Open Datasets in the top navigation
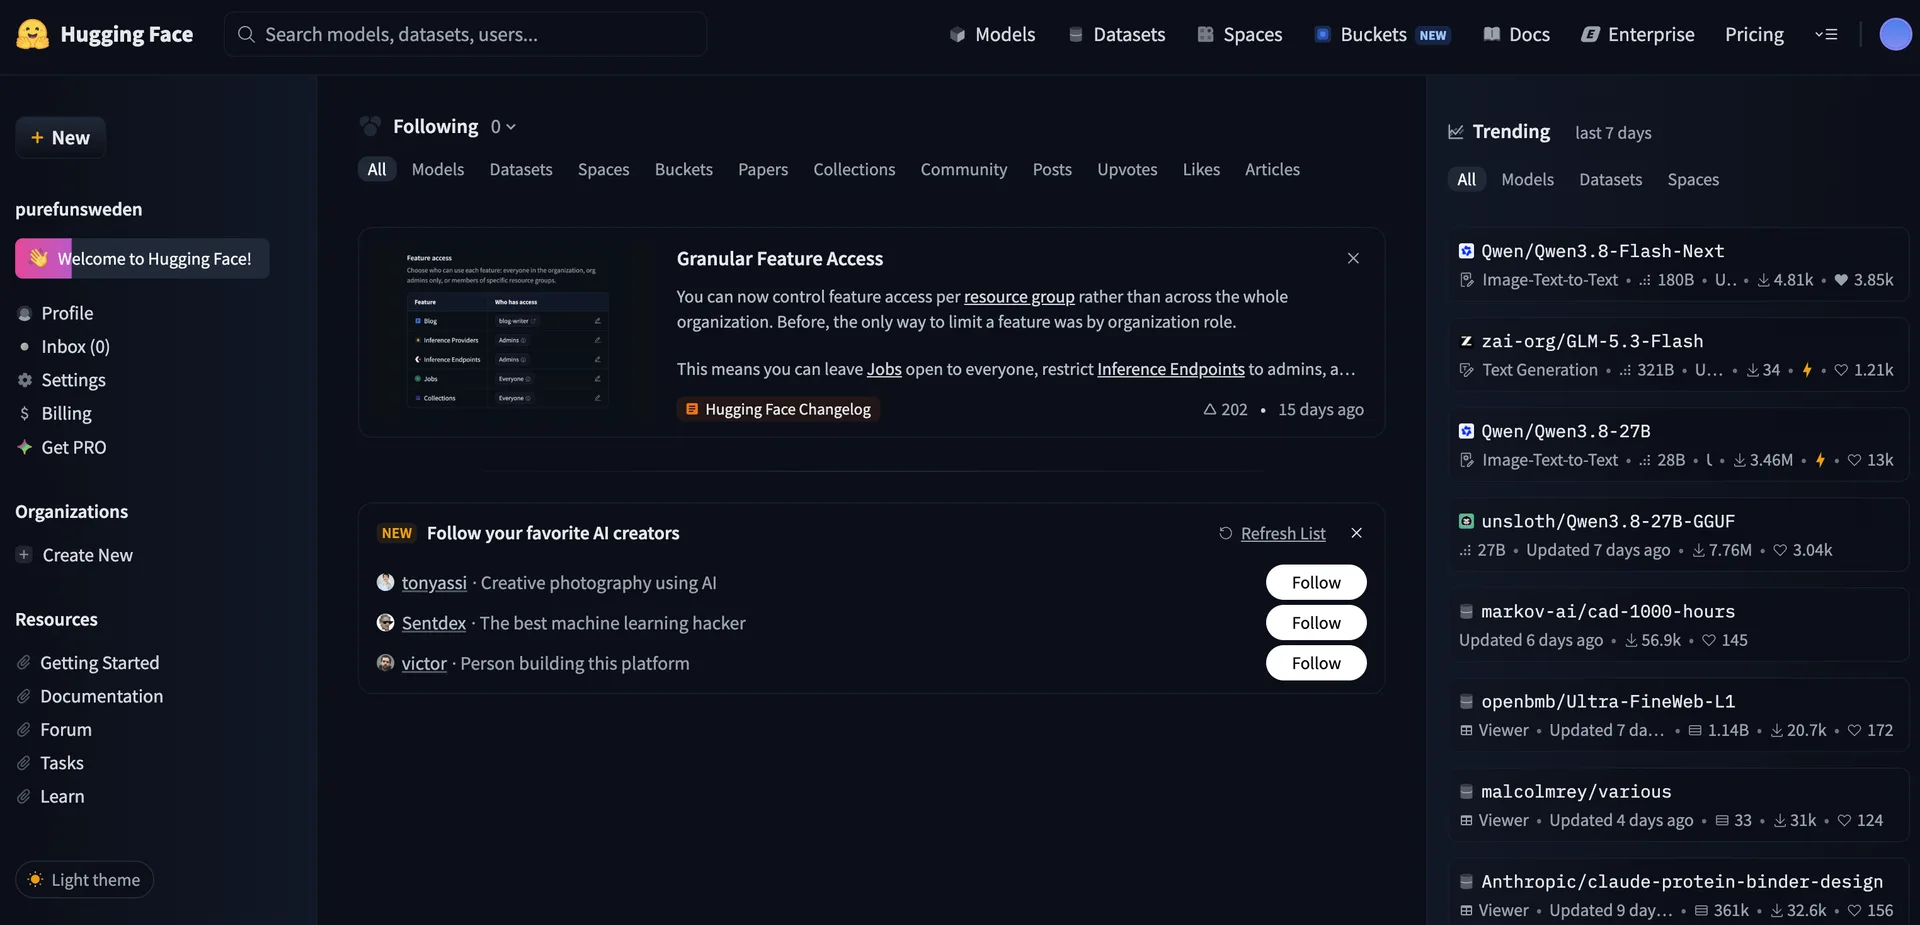This screenshot has width=1920, height=925. [1117, 34]
